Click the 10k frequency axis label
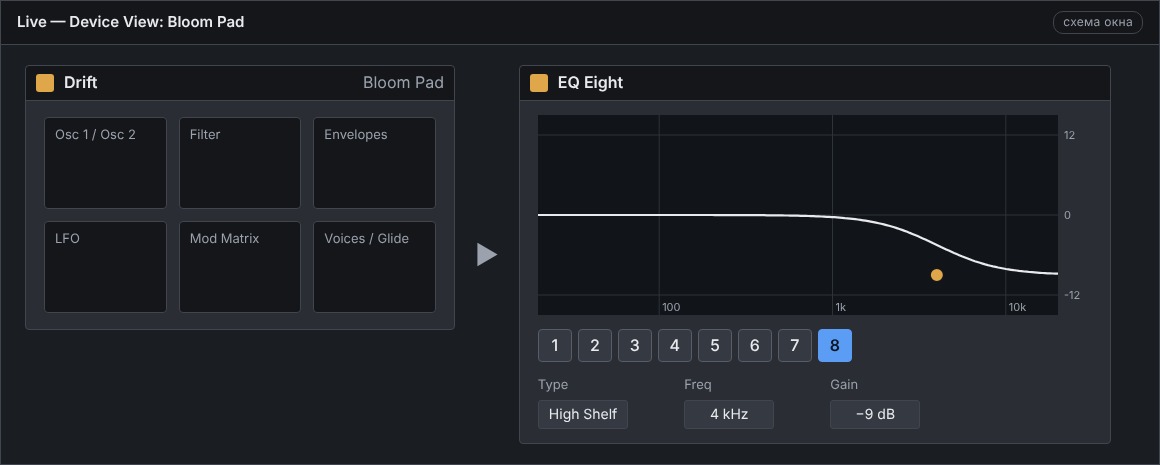 (1017, 307)
